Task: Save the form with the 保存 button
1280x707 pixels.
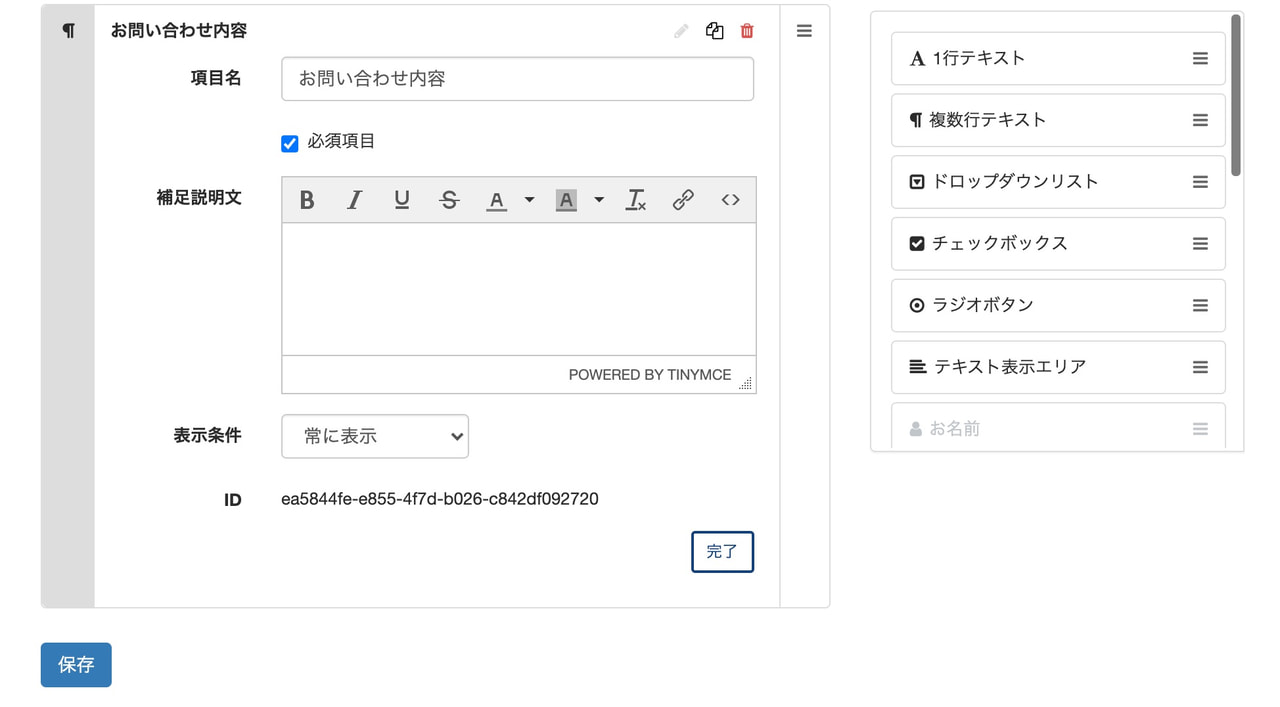Action: click(x=75, y=665)
